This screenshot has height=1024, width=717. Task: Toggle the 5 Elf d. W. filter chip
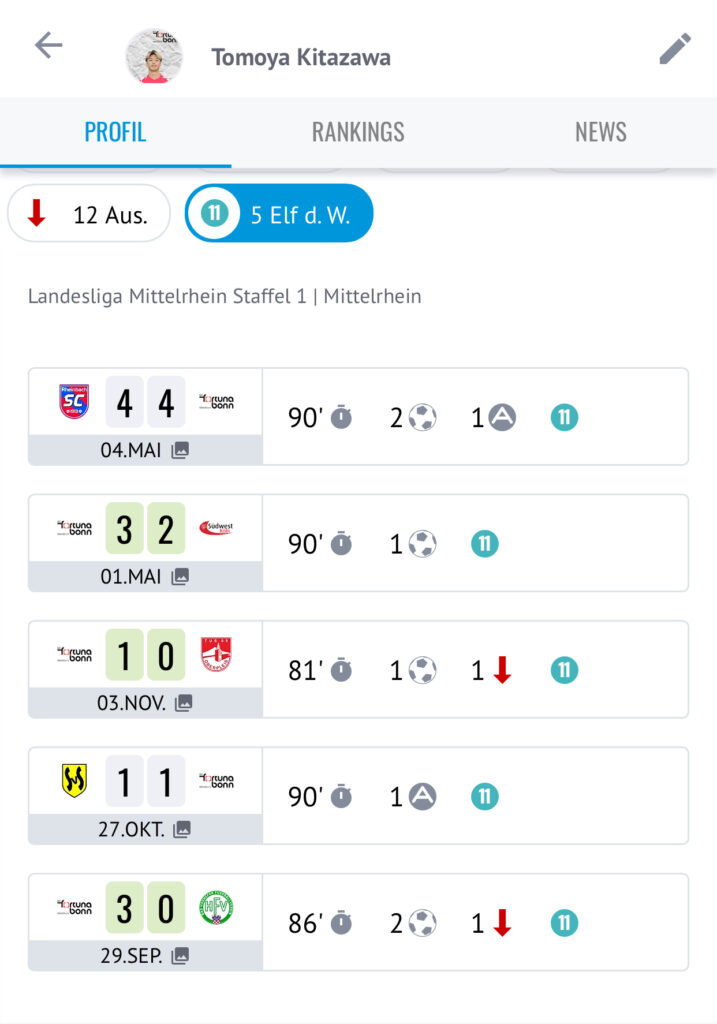point(279,214)
